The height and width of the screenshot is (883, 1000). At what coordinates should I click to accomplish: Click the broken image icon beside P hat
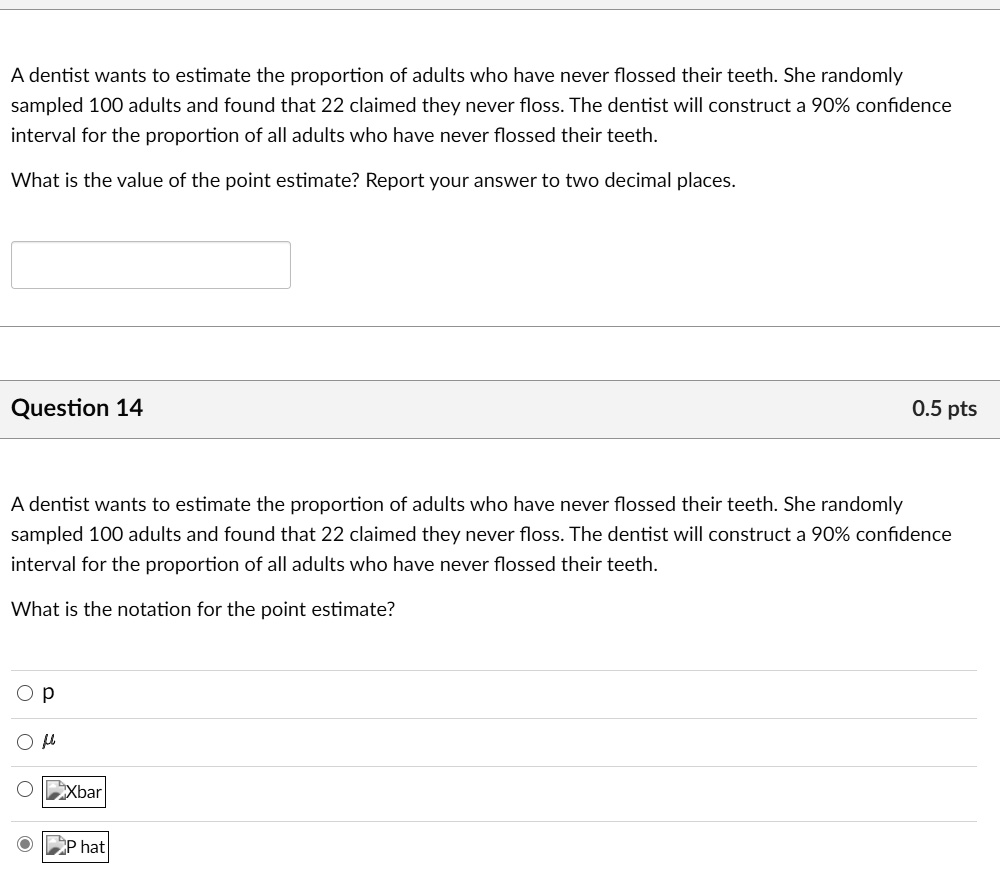pos(56,847)
